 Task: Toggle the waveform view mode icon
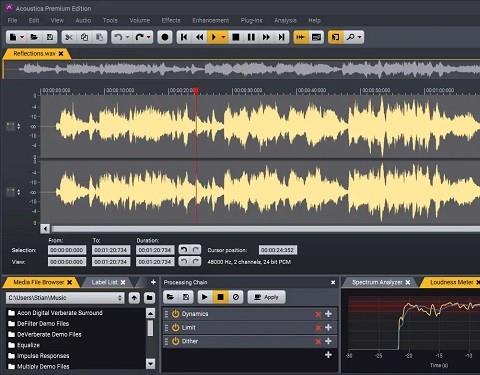301,37
